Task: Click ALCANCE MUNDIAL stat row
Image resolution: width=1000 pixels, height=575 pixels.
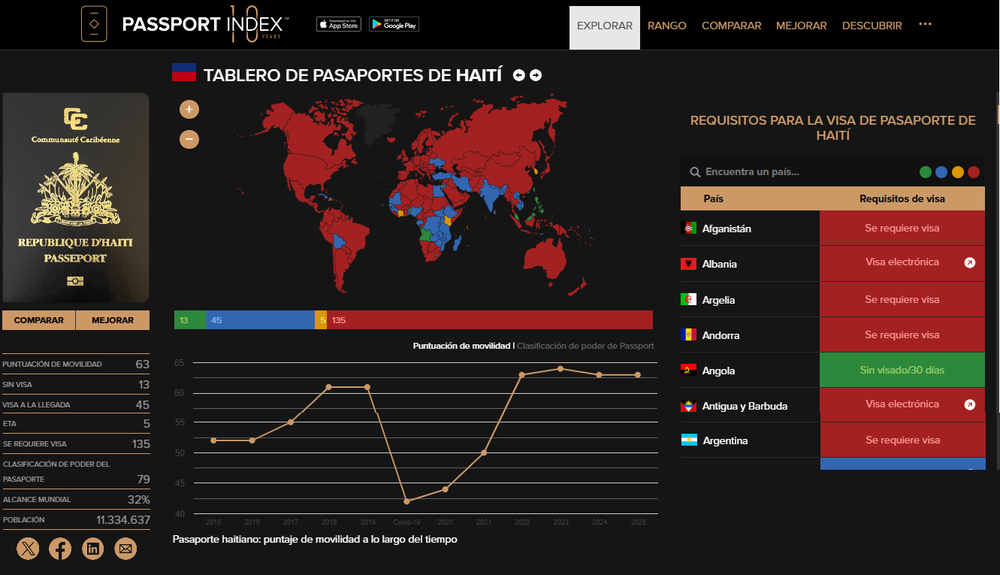Action: [76, 499]
